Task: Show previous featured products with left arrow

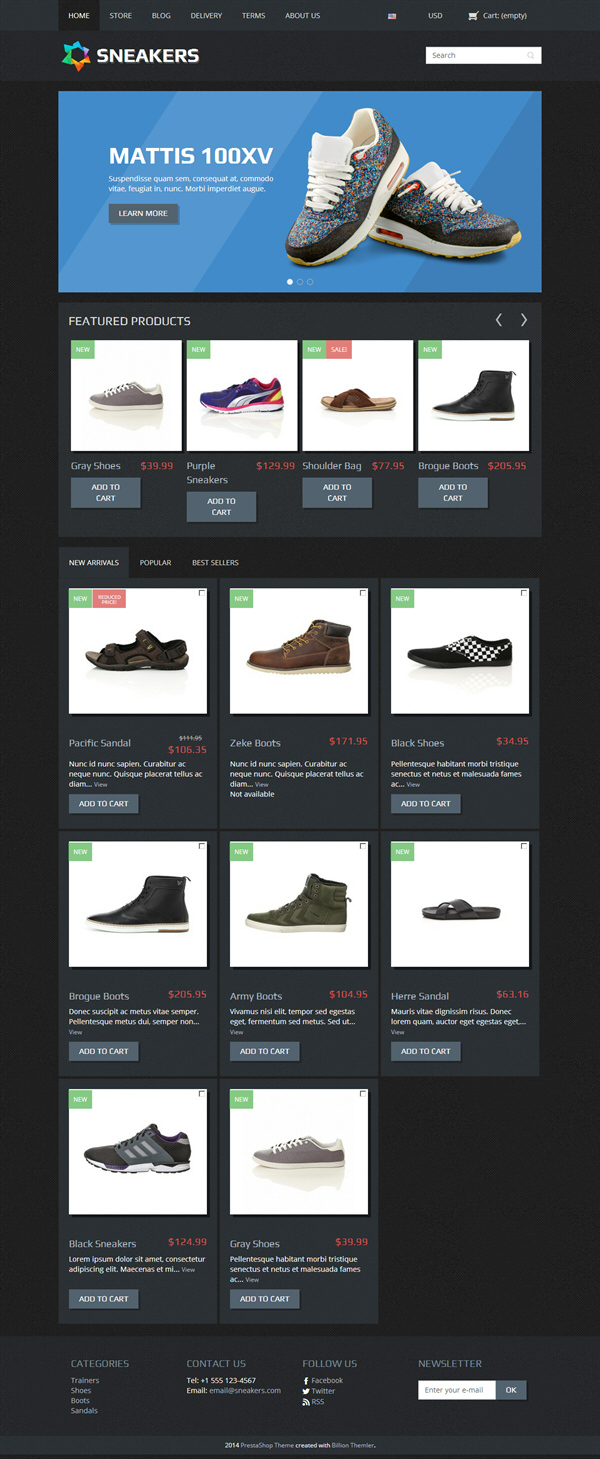Action: 499,320
